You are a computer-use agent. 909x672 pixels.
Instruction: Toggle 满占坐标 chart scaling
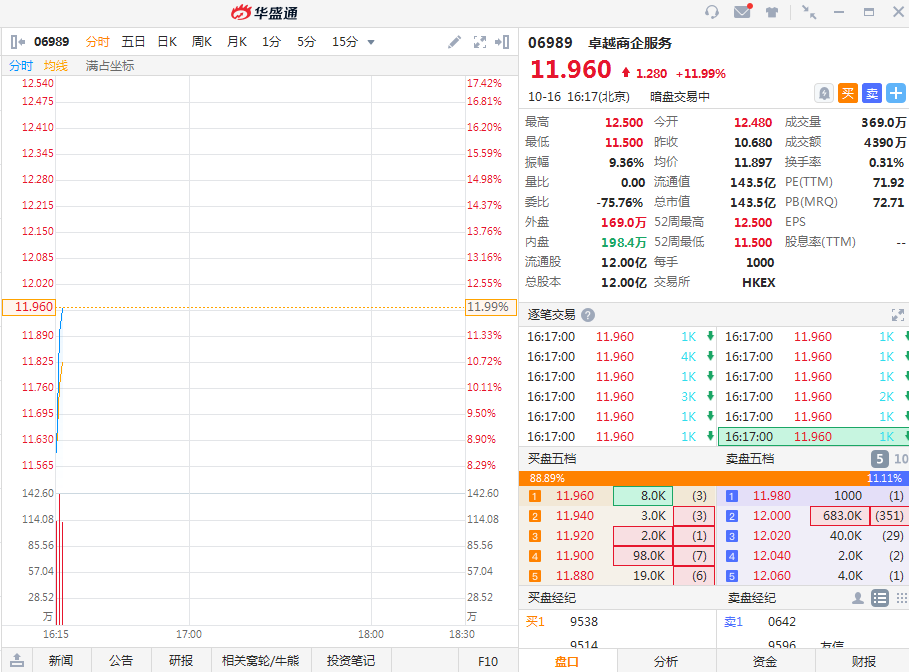pos(109,66)
